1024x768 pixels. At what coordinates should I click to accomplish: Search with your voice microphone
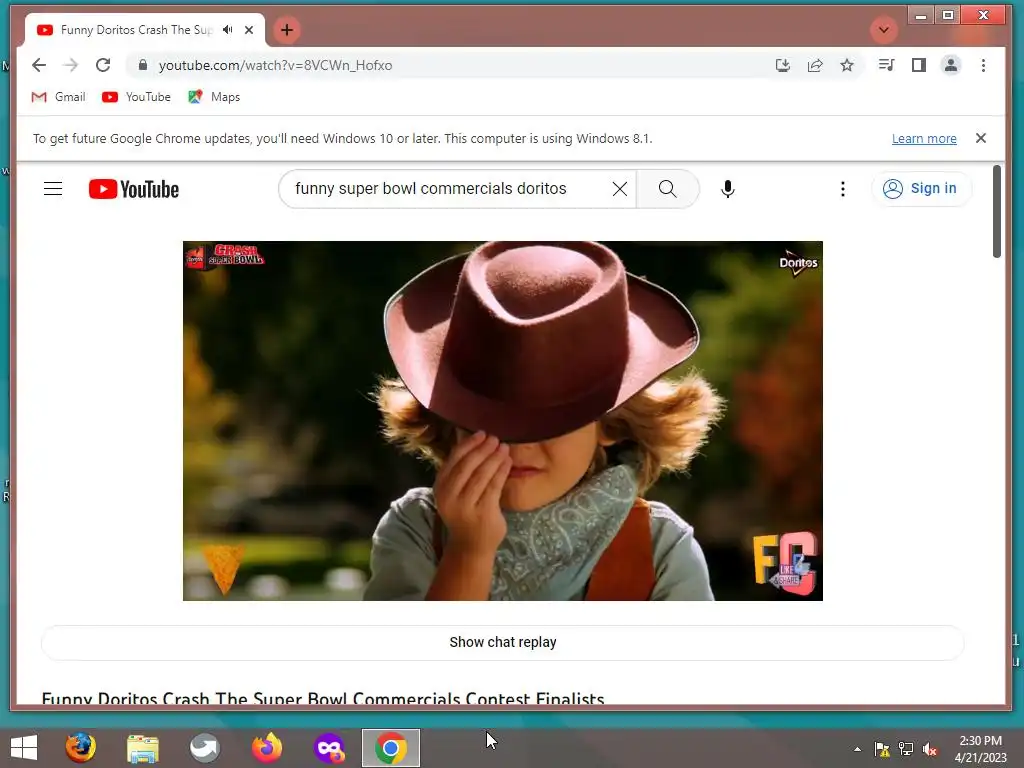tap(728, 189)
